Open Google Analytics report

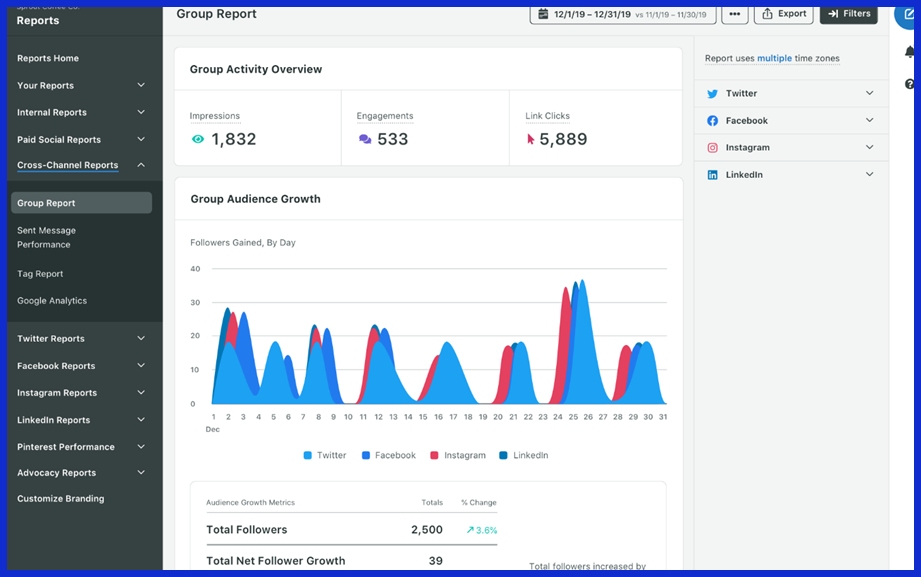[52, 300]
